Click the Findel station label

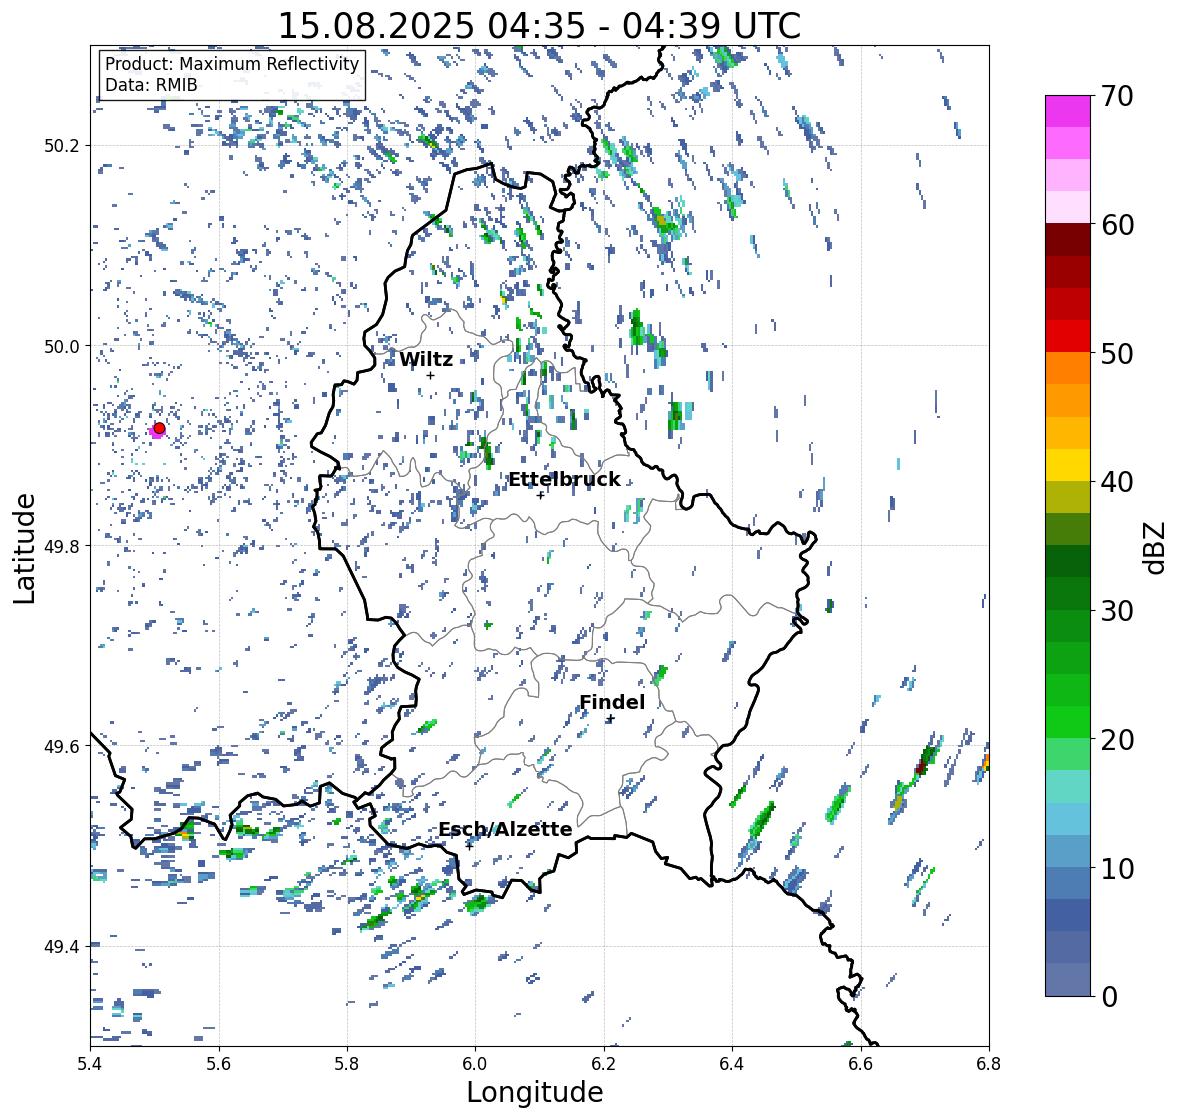click(x=612, y=702)
